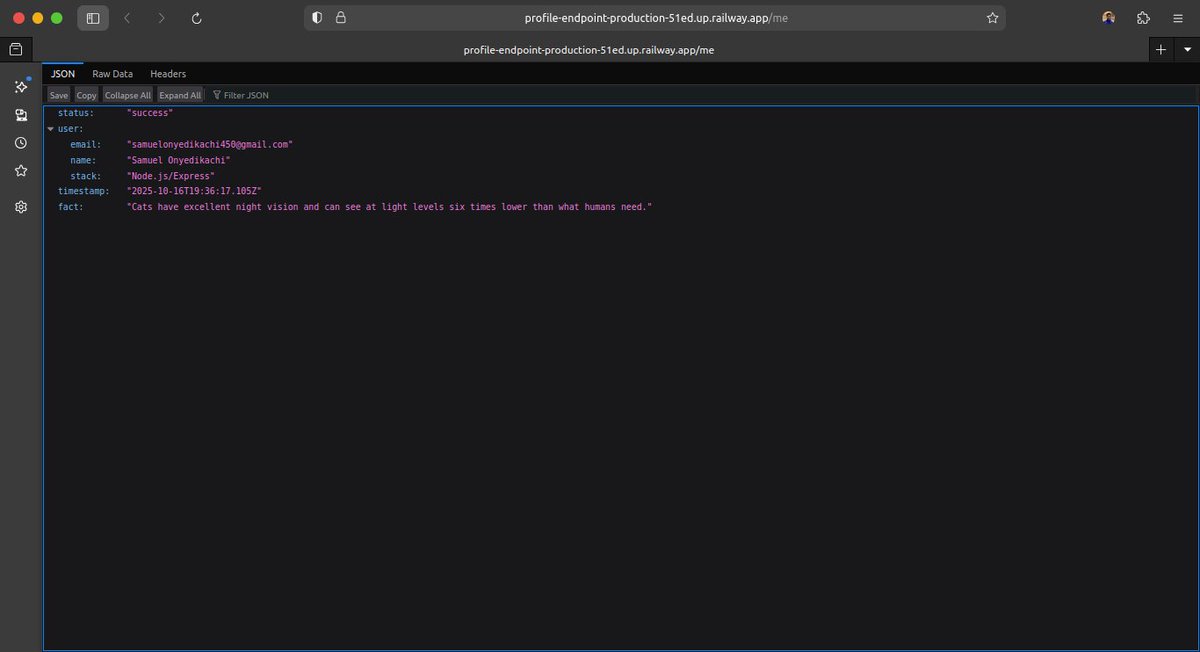The width and height of the screenshot is (1200, 652).
Task: Bookmark this page with the star icon
Action: (991, 17)
